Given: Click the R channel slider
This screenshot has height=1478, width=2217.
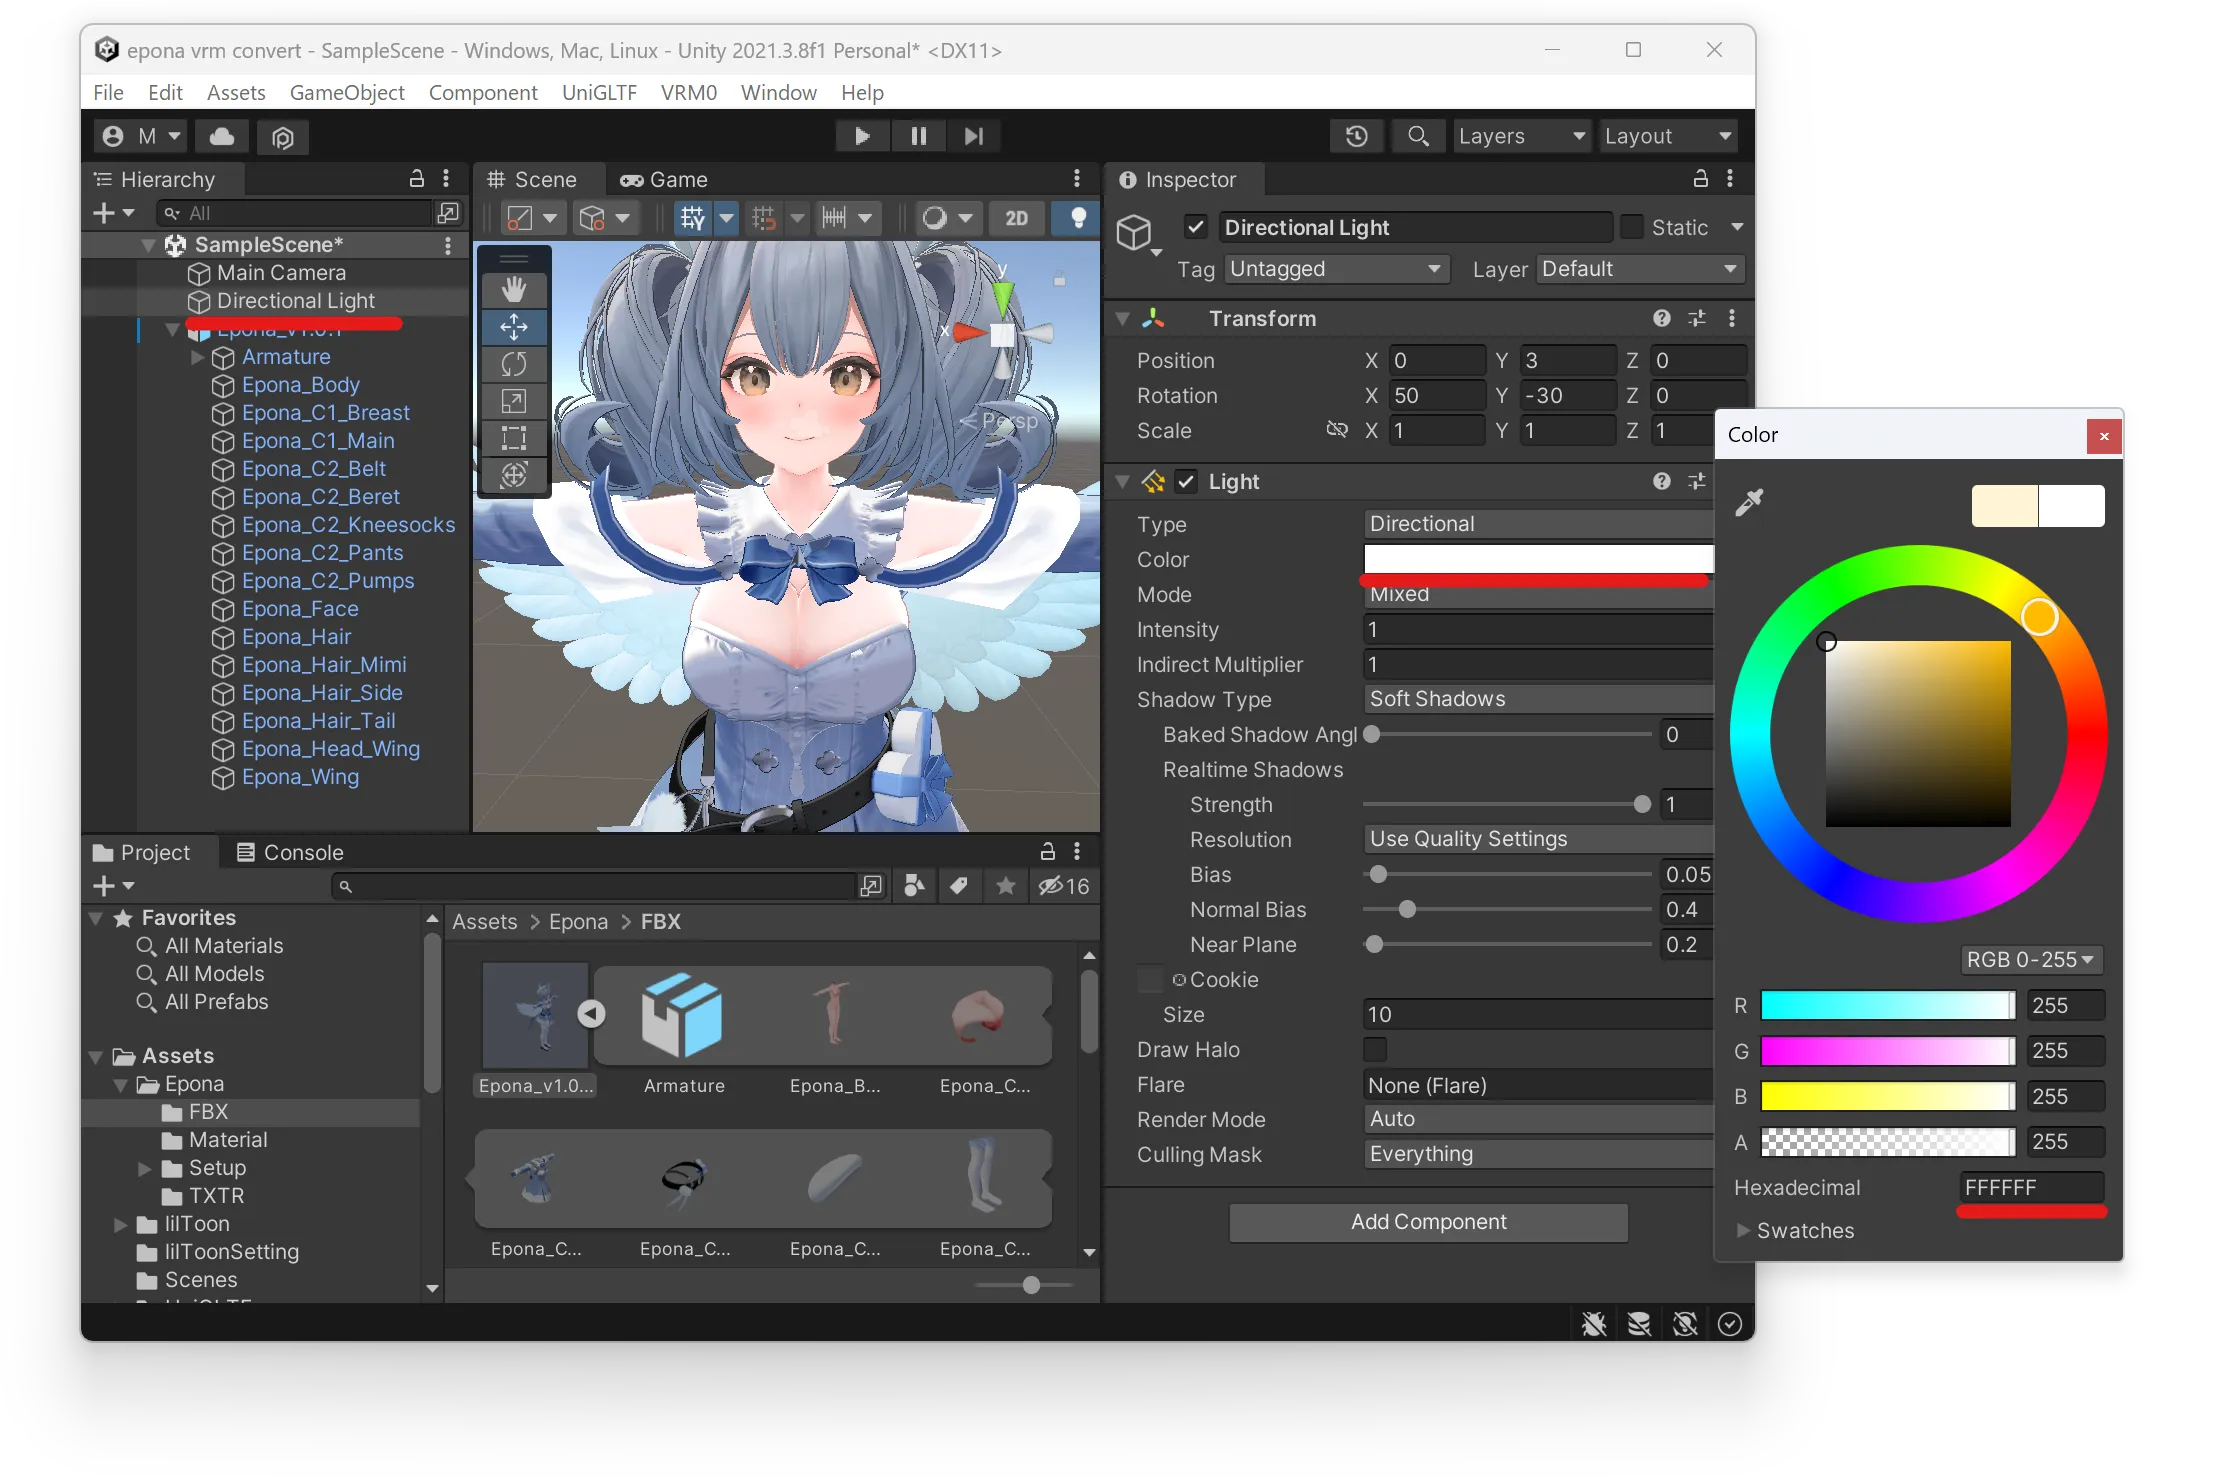Looking at the screenshot, I should click(1888, 1005).
